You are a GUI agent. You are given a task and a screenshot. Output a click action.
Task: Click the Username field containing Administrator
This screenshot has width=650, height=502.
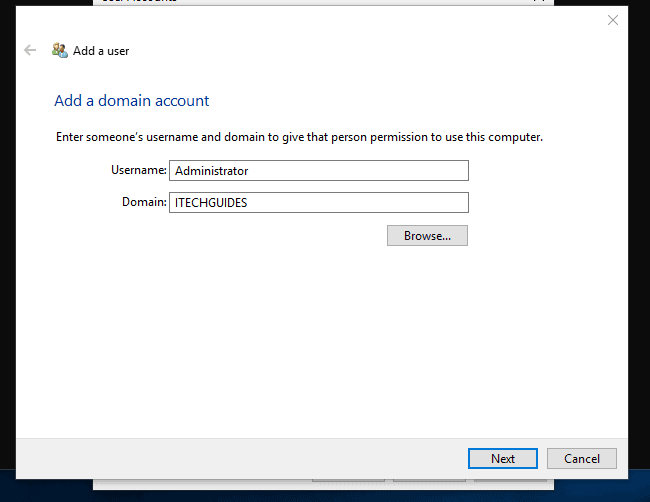tap(318, 171)
